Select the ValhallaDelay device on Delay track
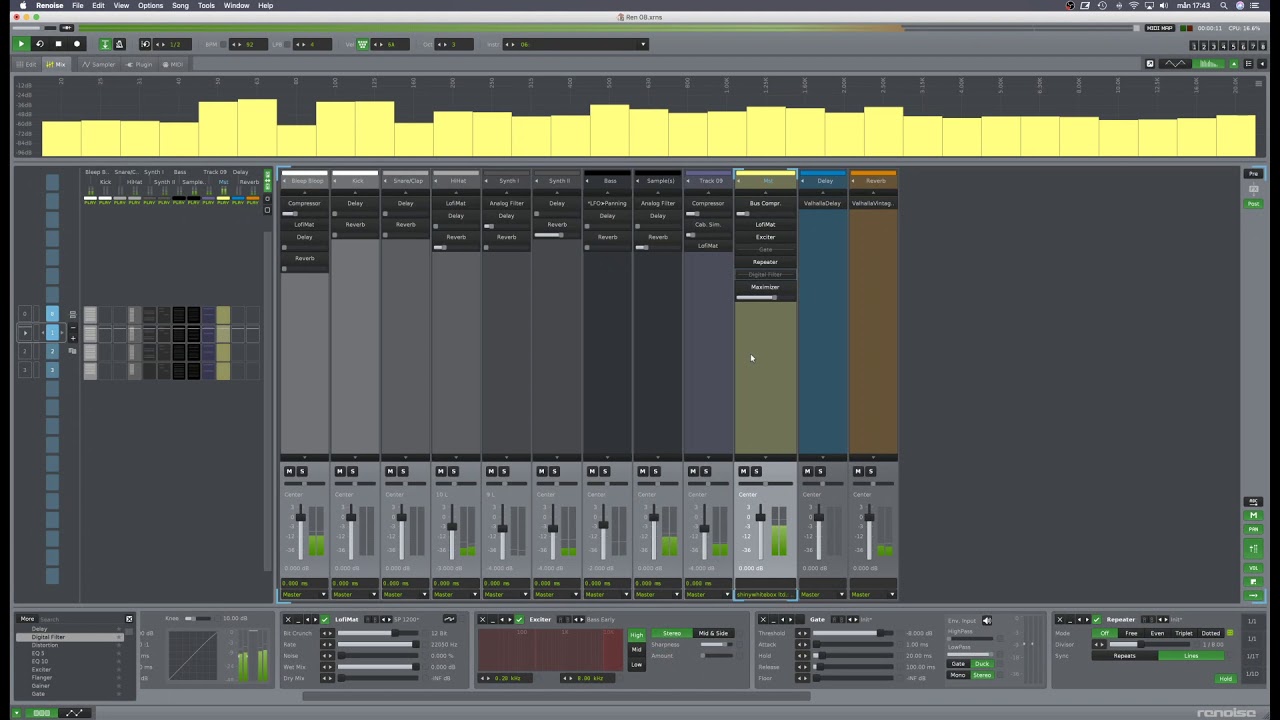 tap(823, 203)
